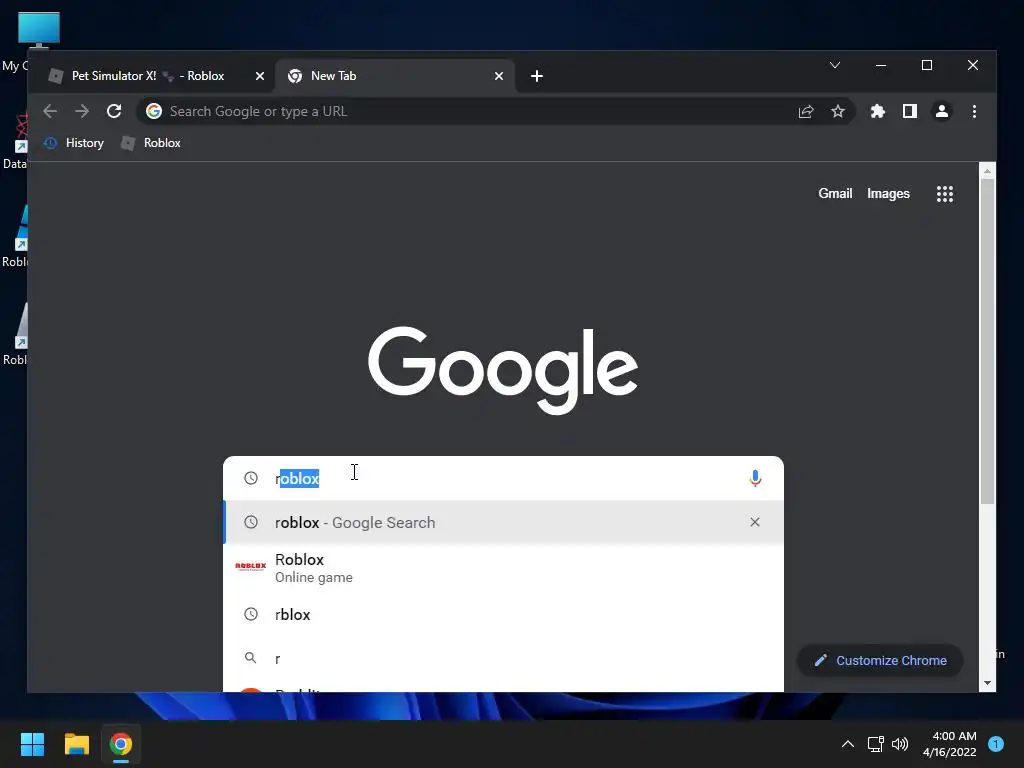The height and width of the screenshot is (768, 1024).
Task: Click in the Google search box text
Action: pyautogui.click(x=503, y=479)
